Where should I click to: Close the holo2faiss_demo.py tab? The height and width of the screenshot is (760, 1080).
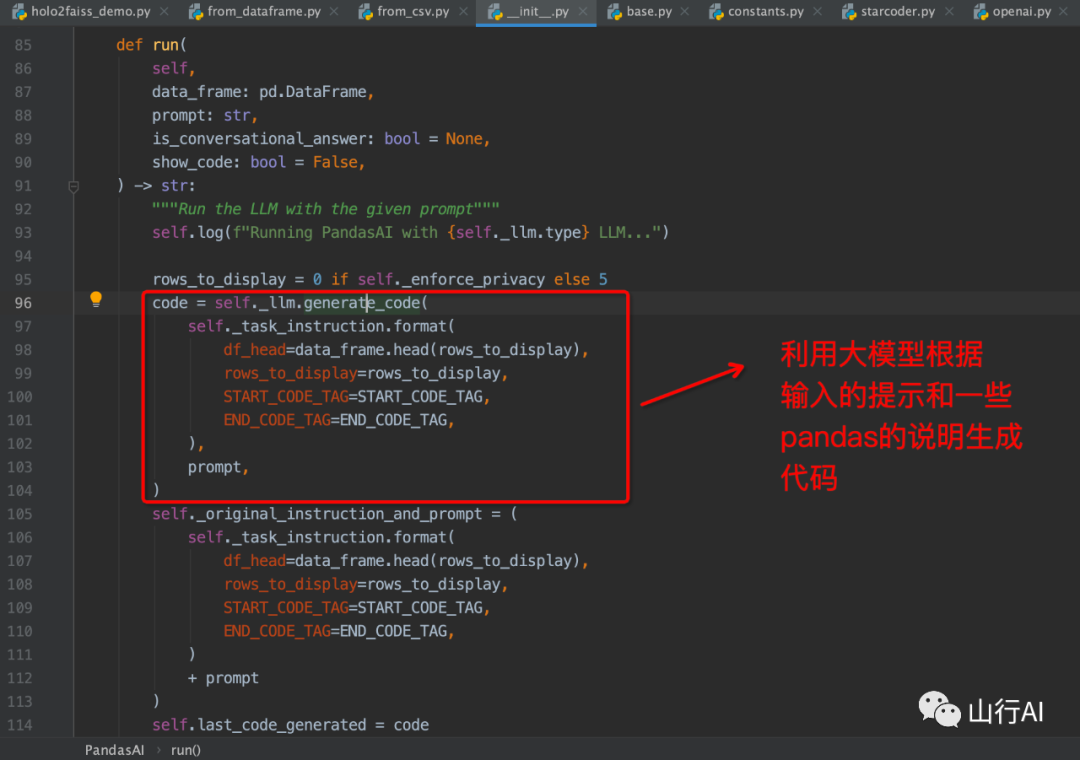[x=164, y=12]
